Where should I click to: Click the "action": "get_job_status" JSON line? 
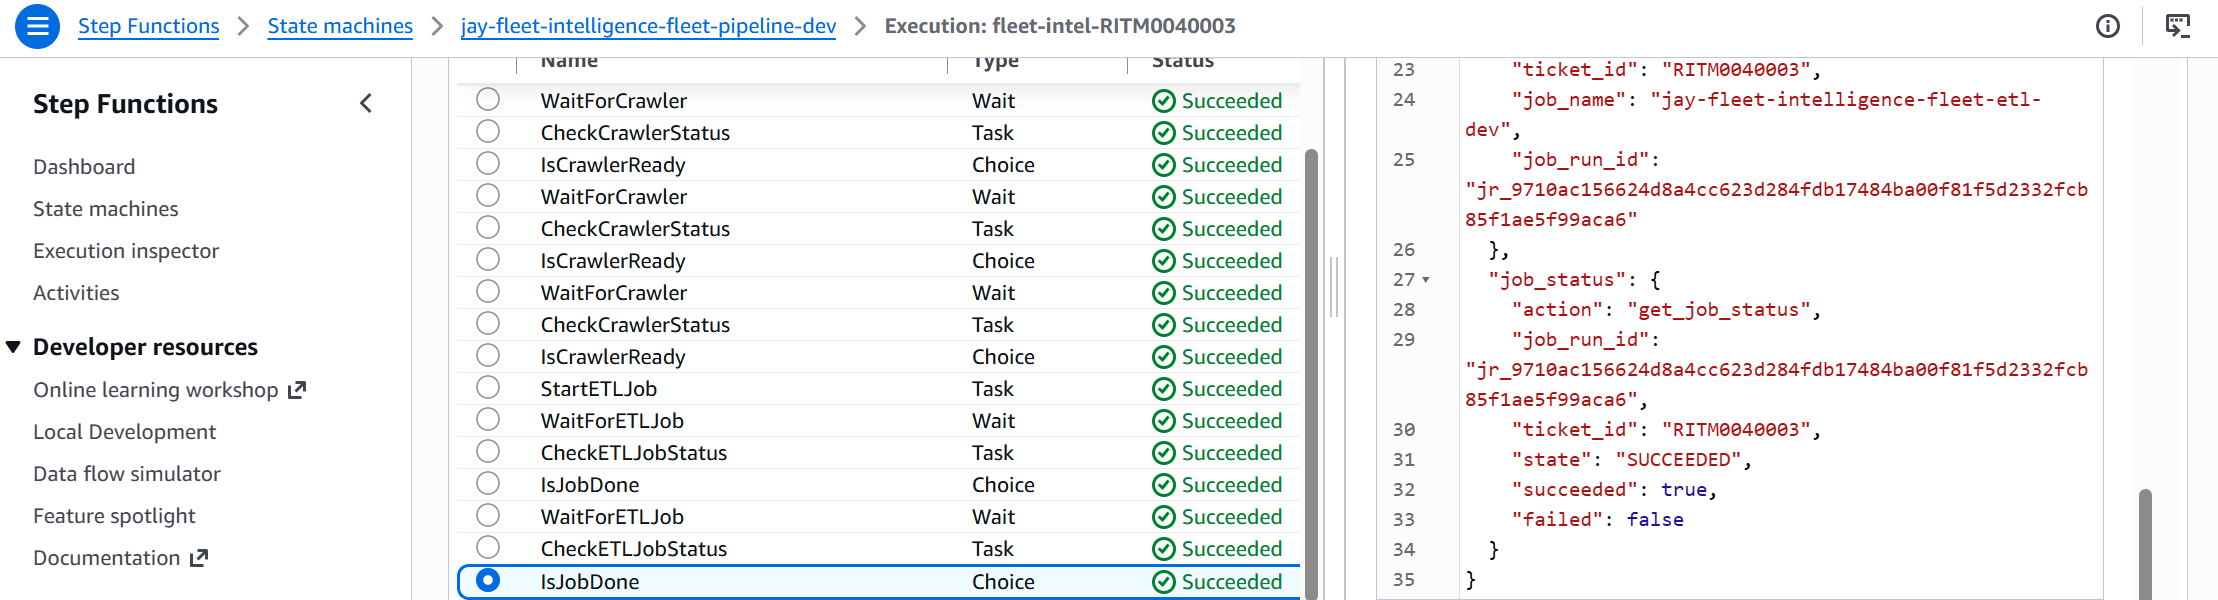pyautogui.click(x=1666, y=310)
